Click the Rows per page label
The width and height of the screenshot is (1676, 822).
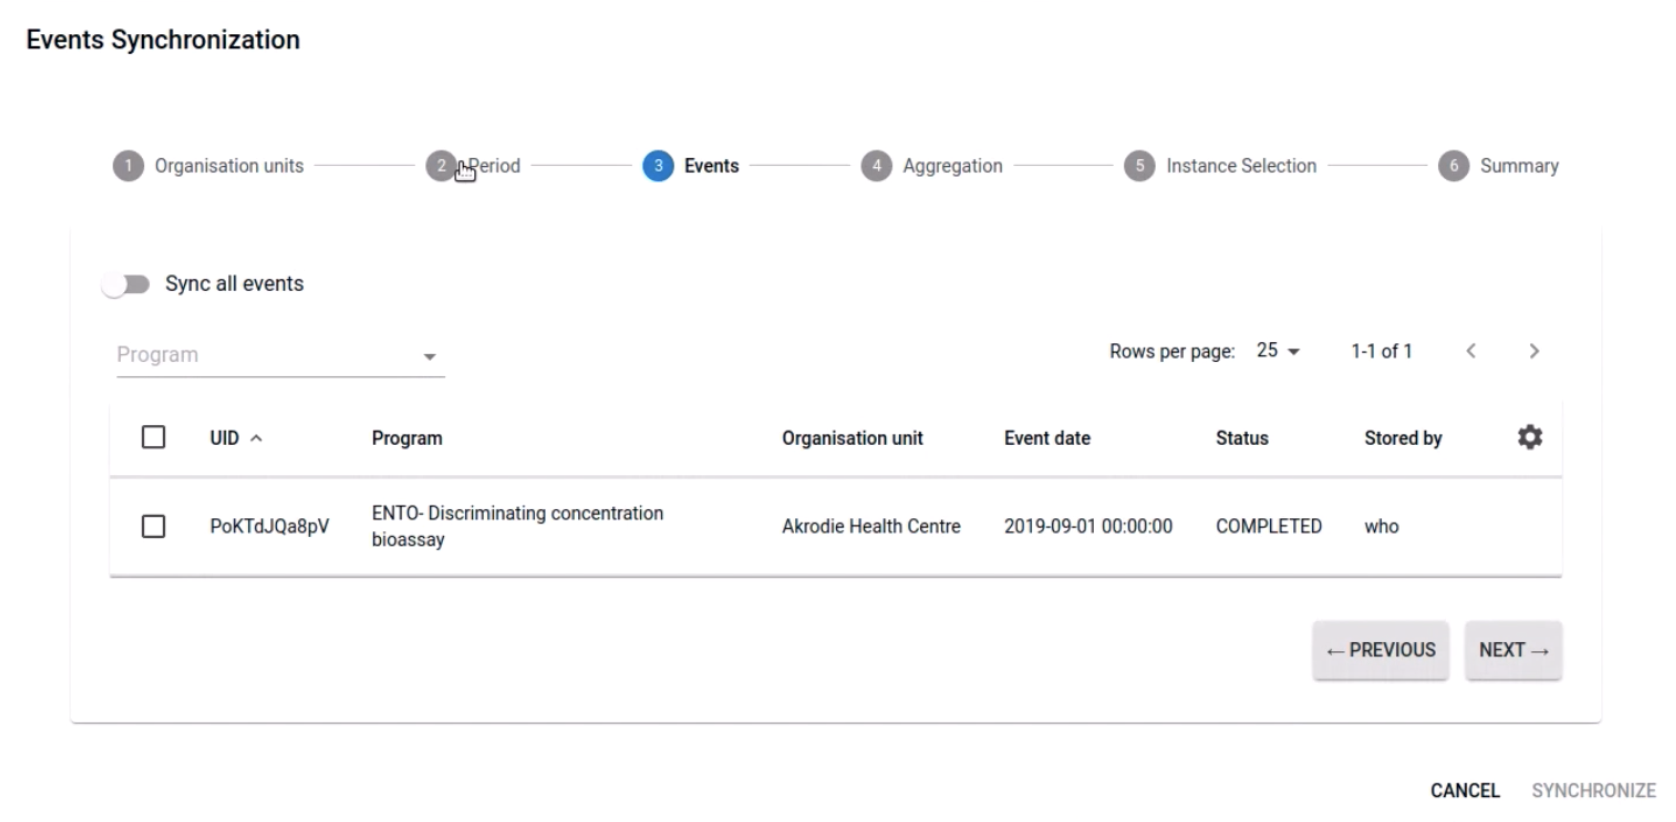1172,351
